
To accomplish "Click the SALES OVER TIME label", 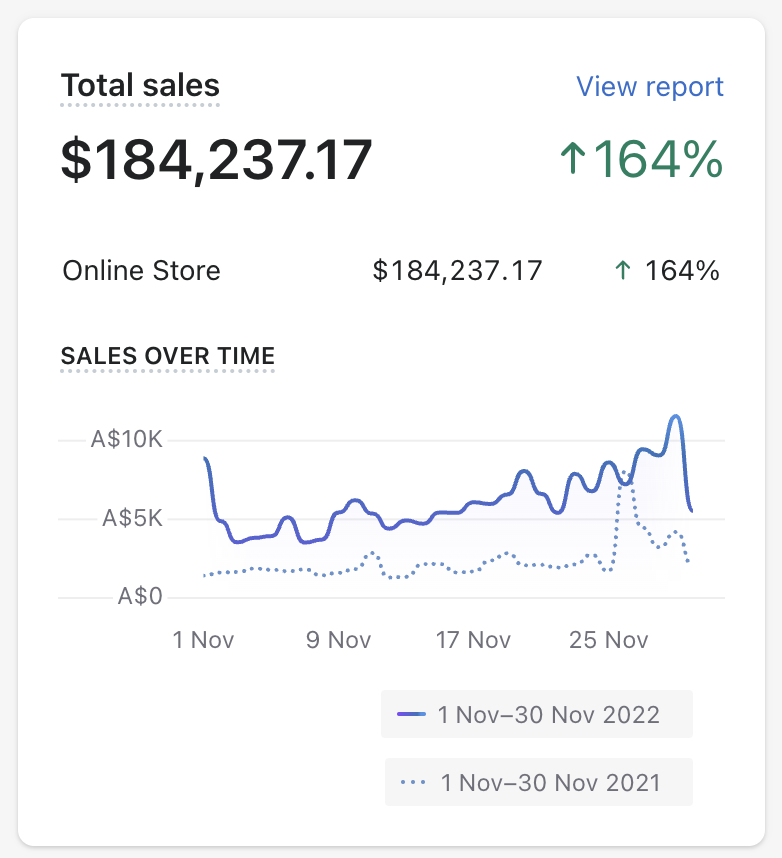I will pyautogui.click(x=168, y=356).
